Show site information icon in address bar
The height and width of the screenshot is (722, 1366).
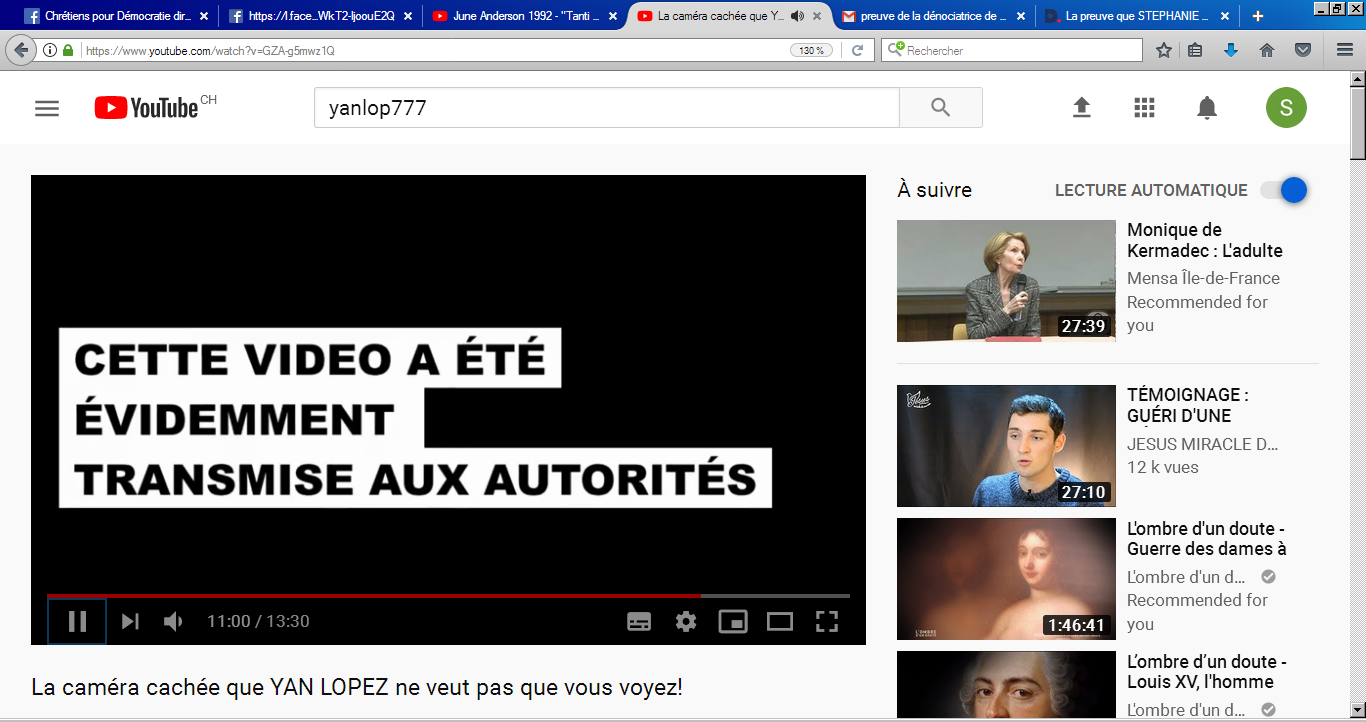[x=50, y=50]
